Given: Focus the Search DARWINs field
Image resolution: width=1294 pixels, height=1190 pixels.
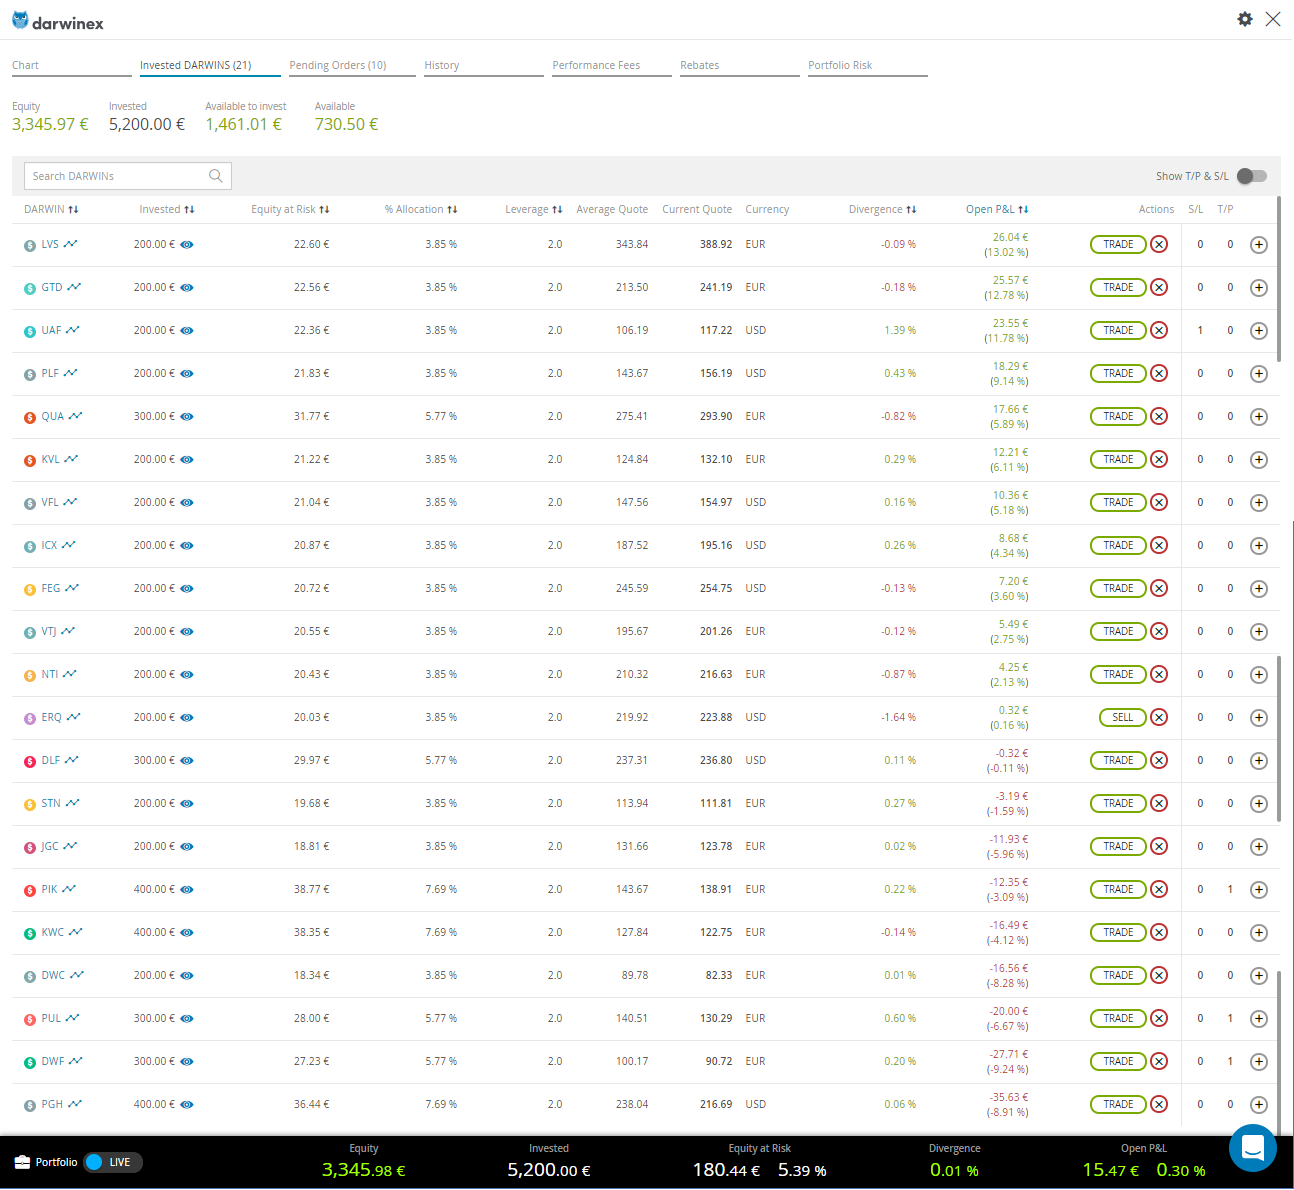Looking at the screenshot, I should coord(128,176).
